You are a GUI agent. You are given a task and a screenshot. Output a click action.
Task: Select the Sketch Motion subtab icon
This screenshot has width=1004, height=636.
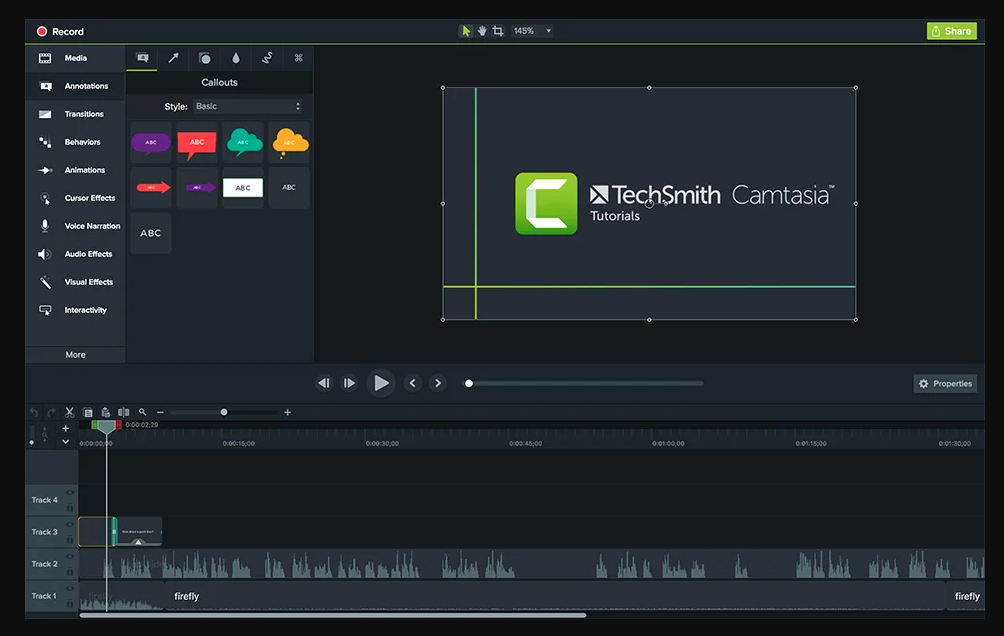[x=267, y=58]
